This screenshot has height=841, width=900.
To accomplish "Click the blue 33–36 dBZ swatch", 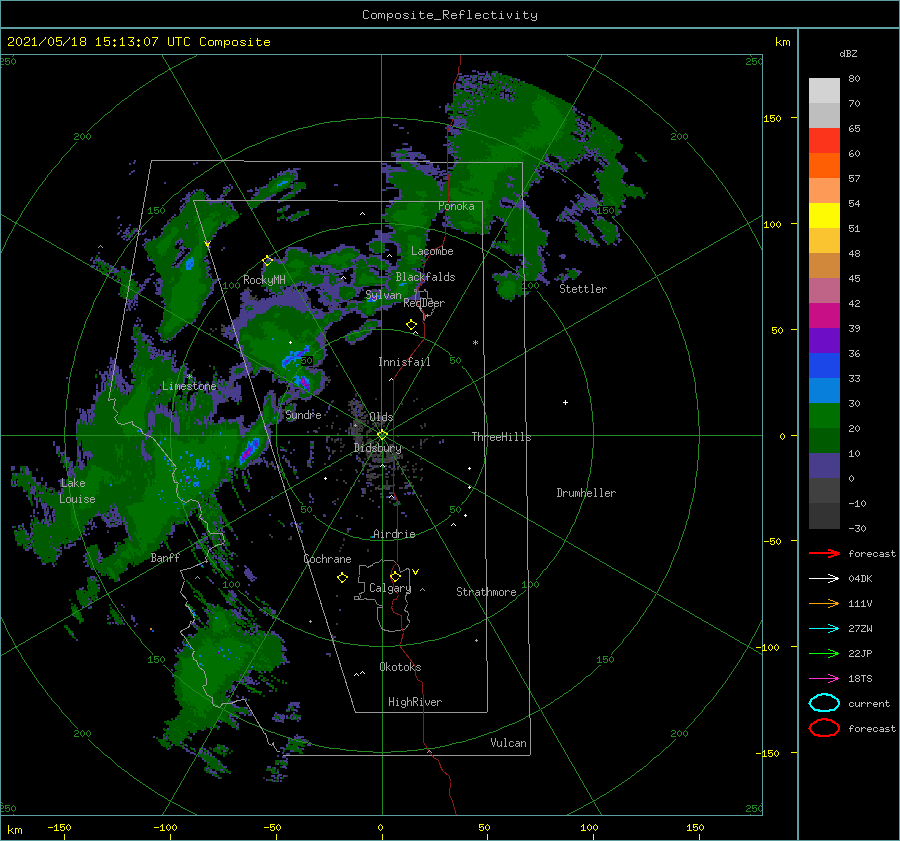I will pos(824,366).
